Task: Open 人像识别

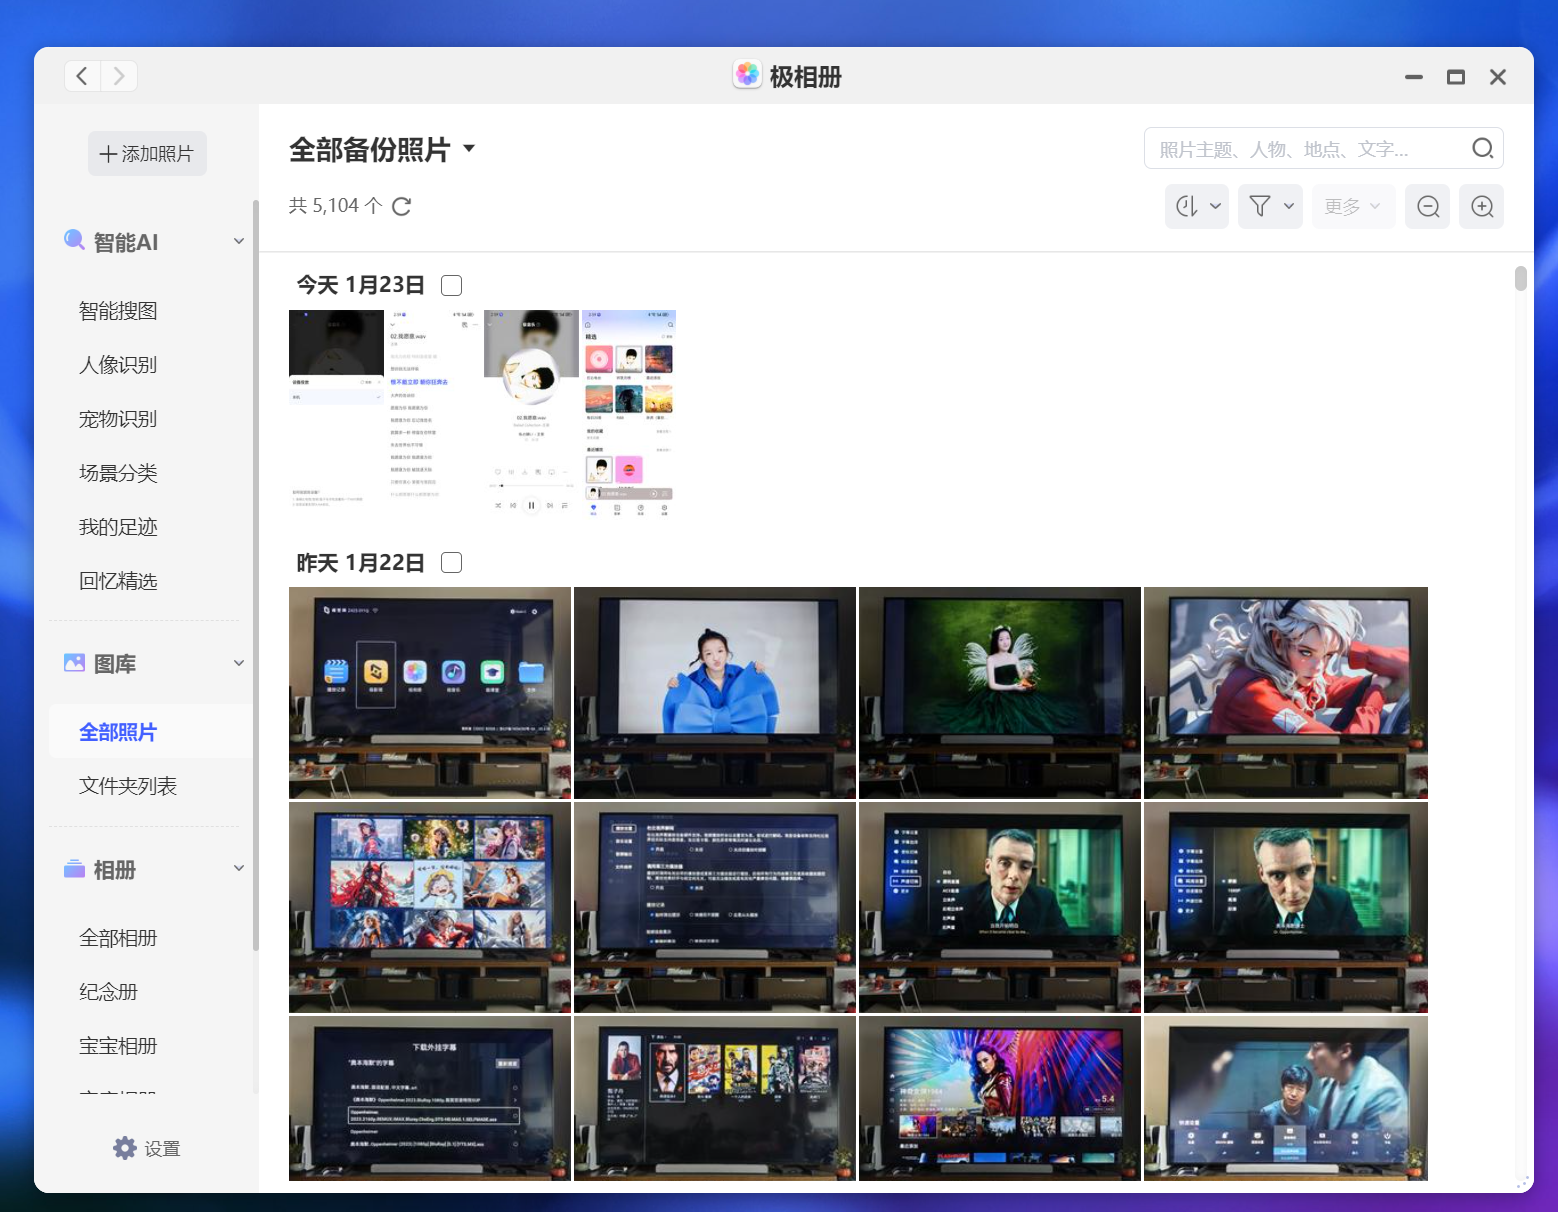Action: click(x=118, y=365)
